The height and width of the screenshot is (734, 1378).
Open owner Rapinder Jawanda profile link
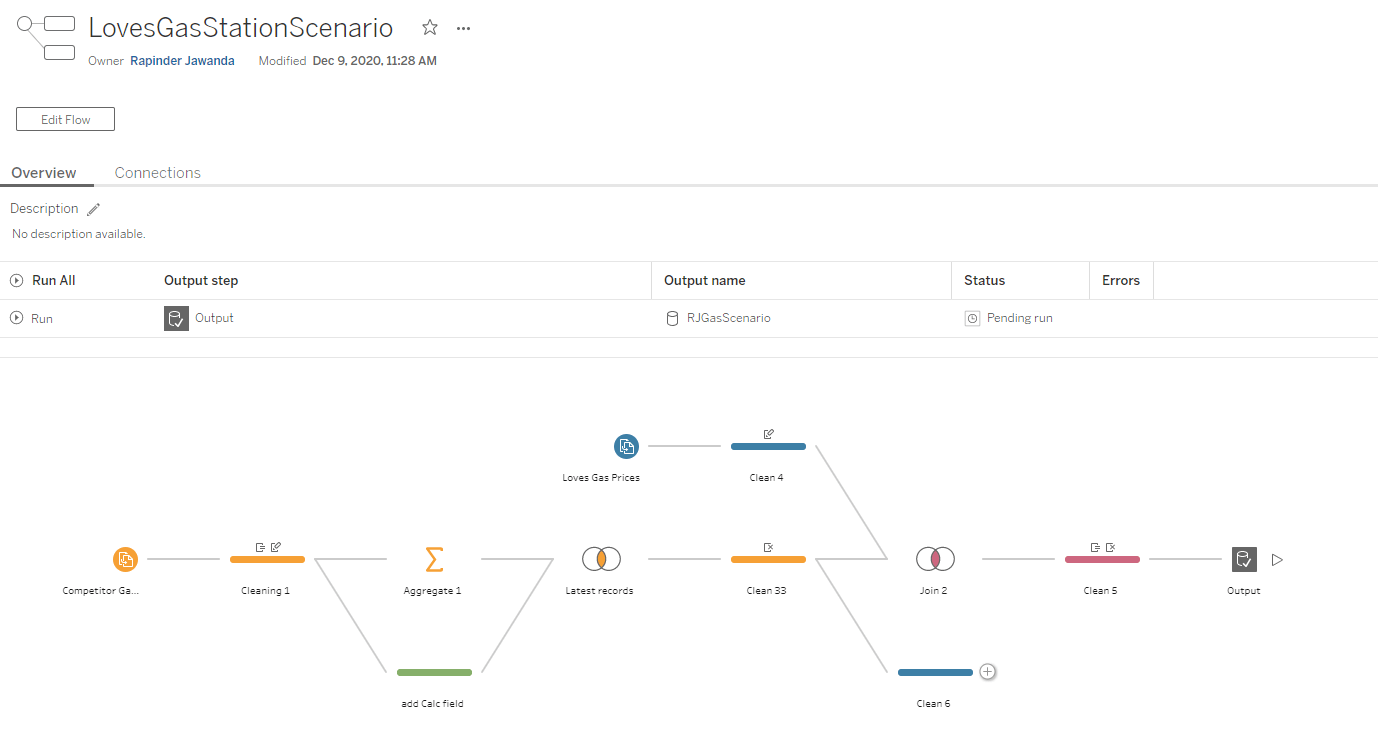tap(182, 61)
